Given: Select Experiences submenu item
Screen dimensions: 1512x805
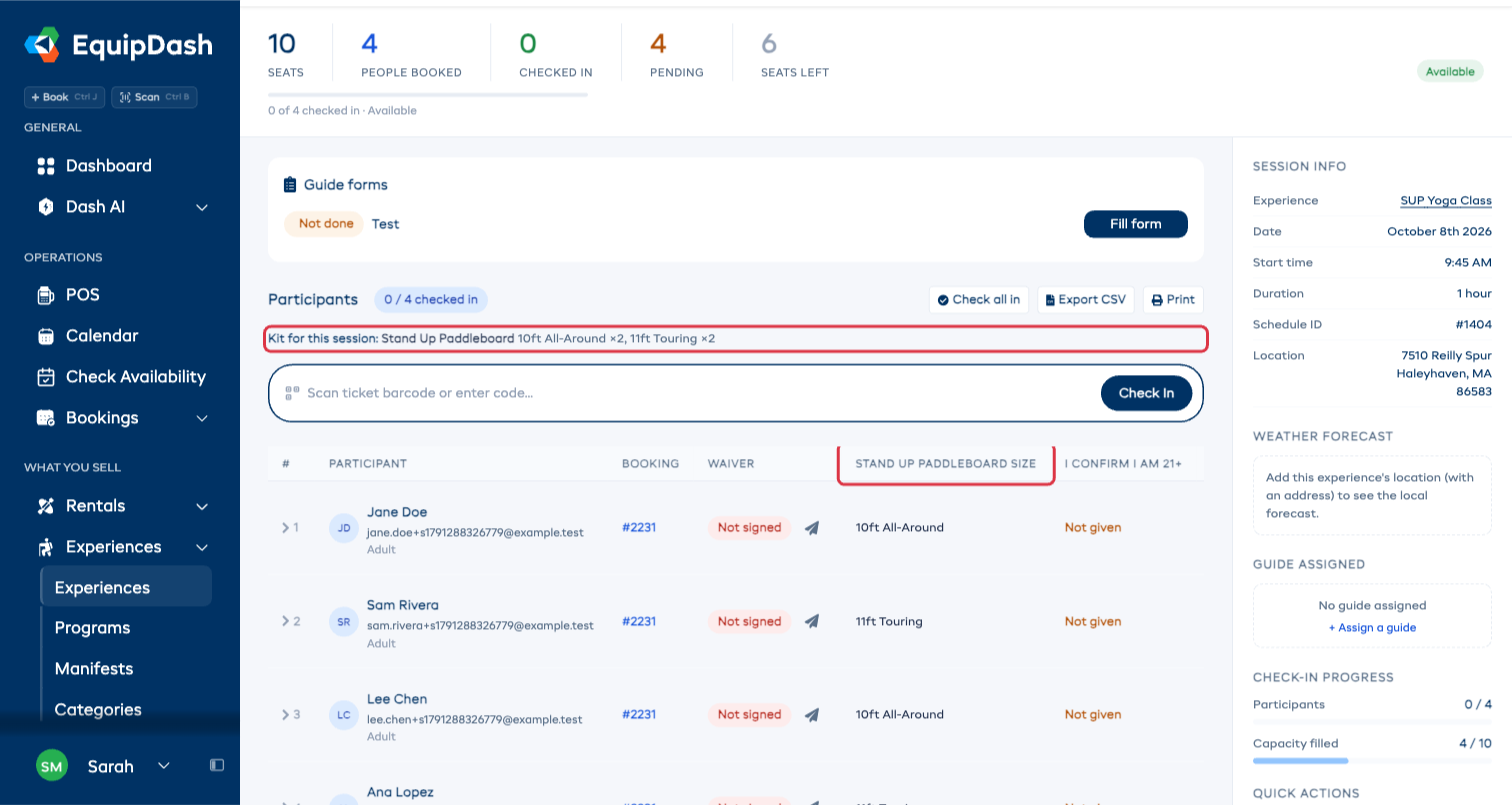Looking at the screenshot, I should 126,587.
